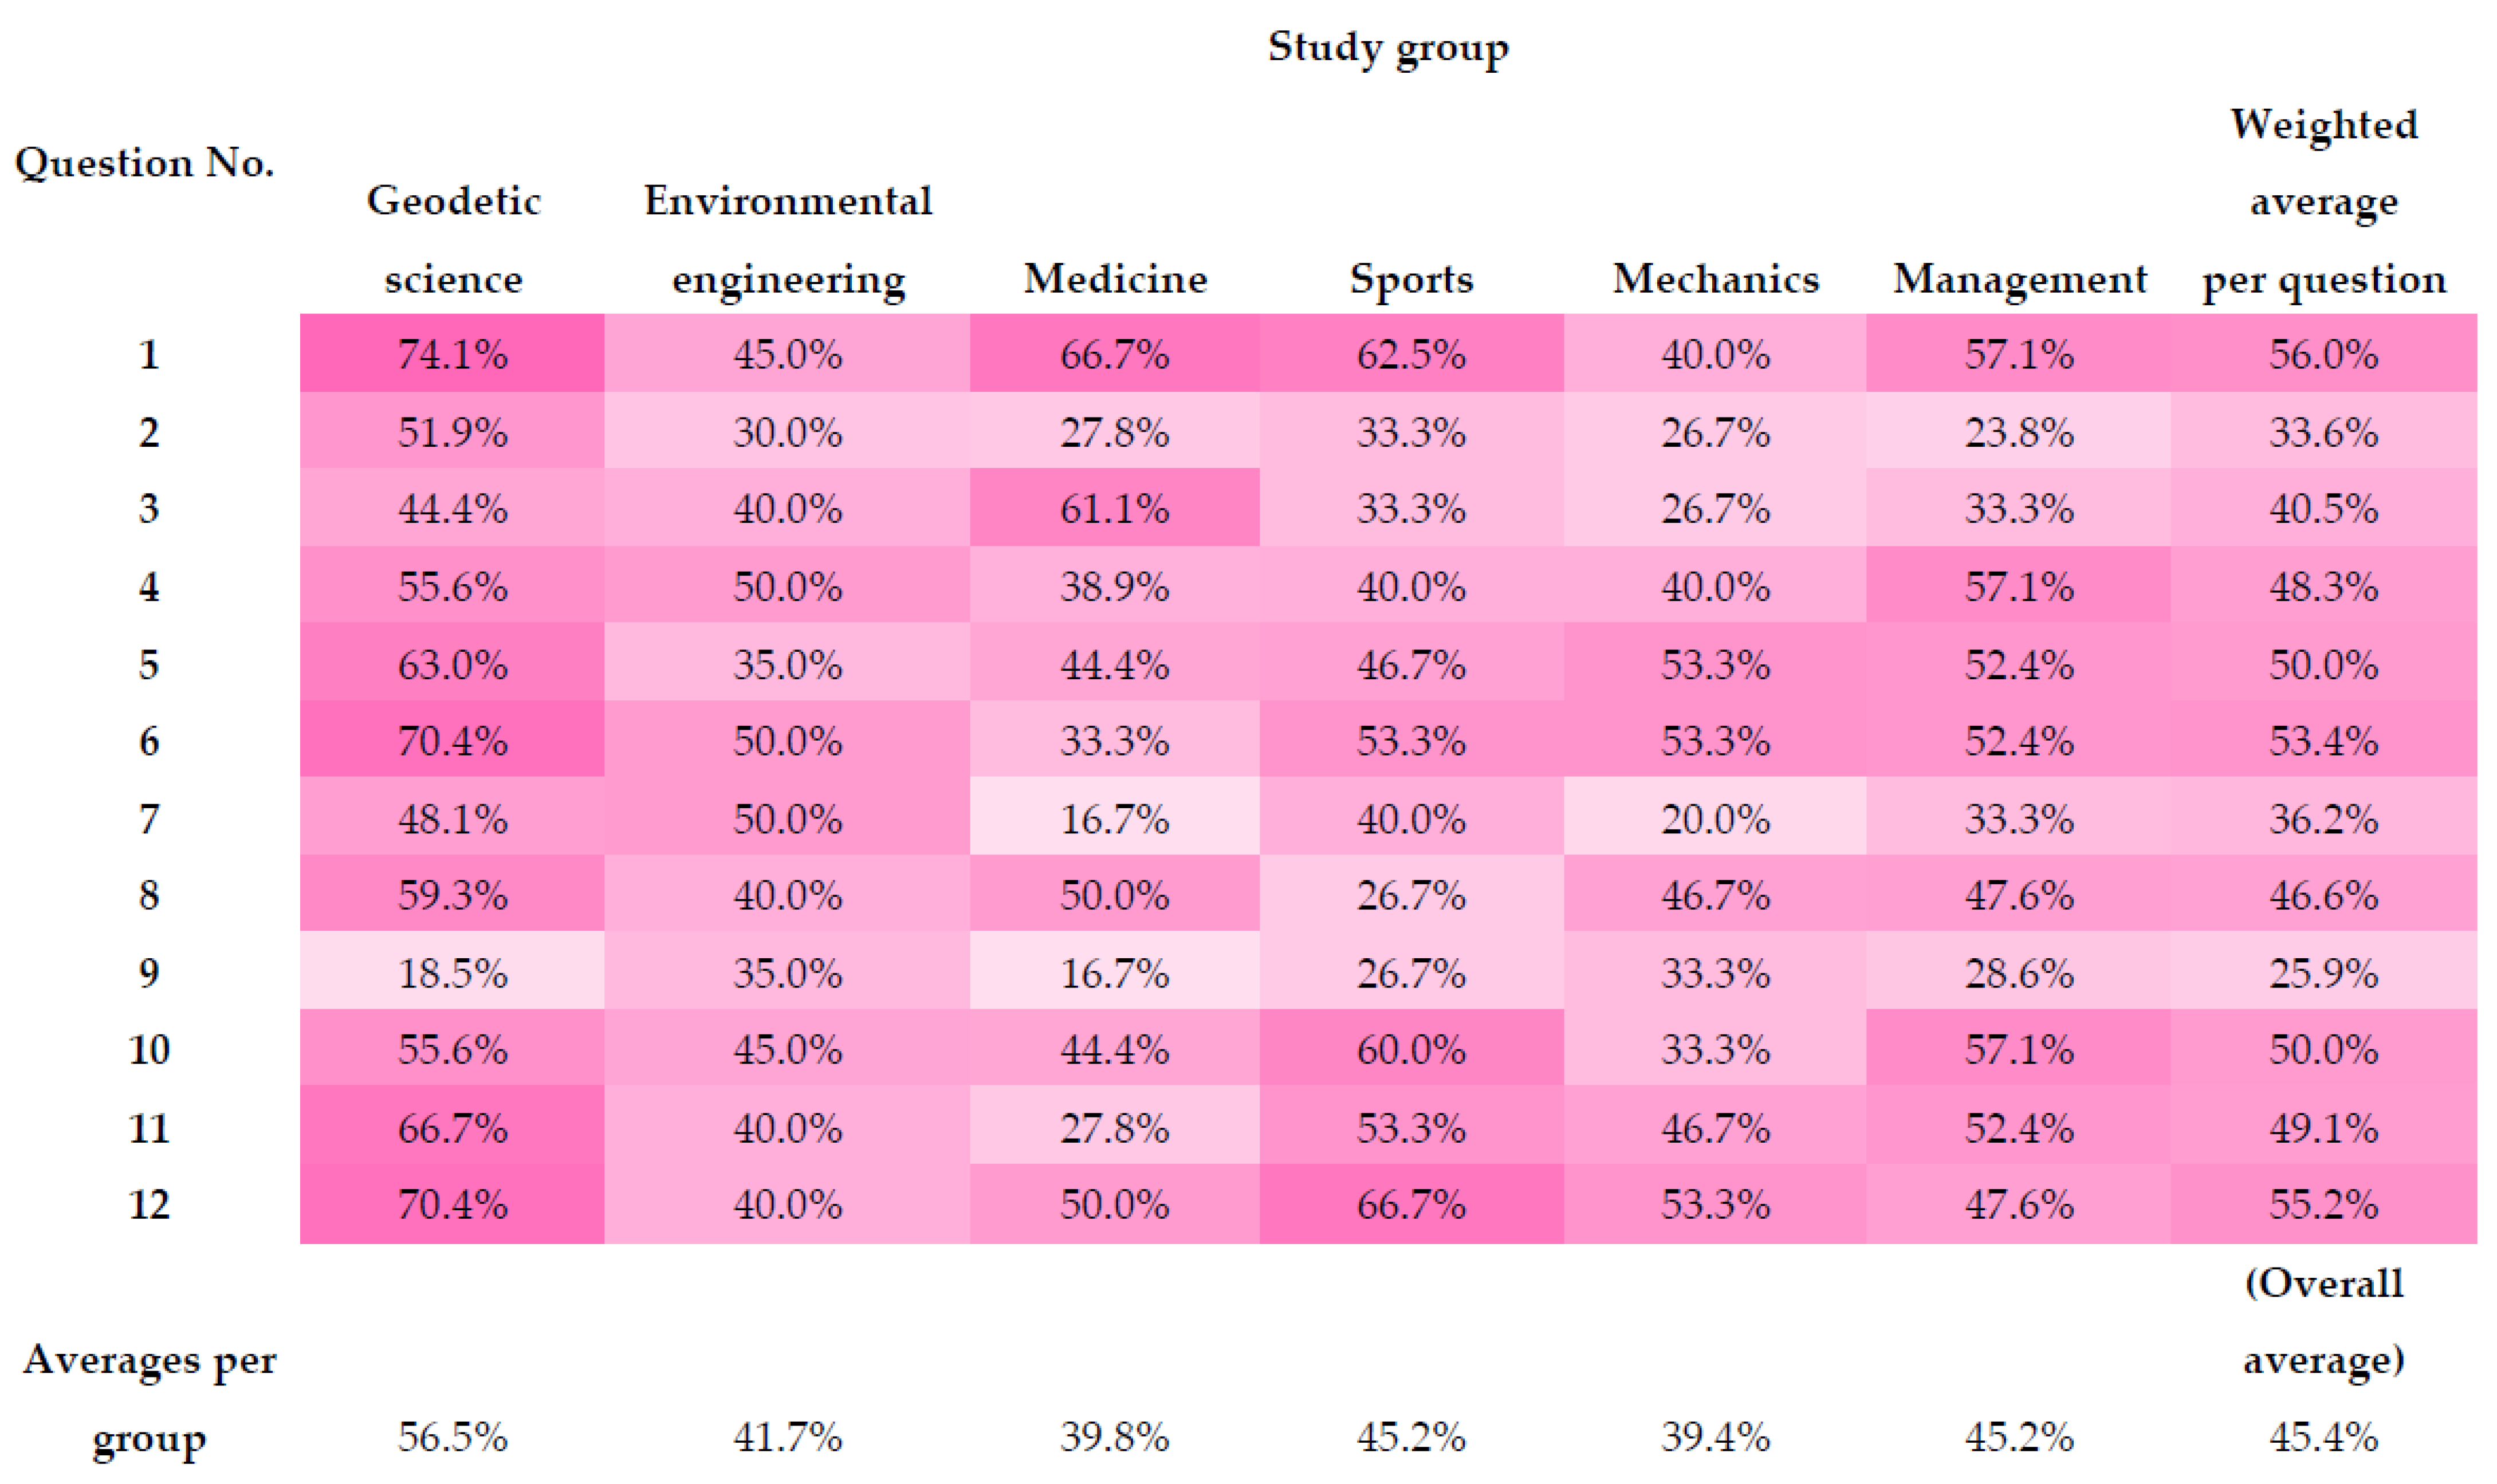Viewport: 2497px width, 1484px height.
Task: Click the 56.5% Geodetic science group average
Action: [x=453, y=1438]
